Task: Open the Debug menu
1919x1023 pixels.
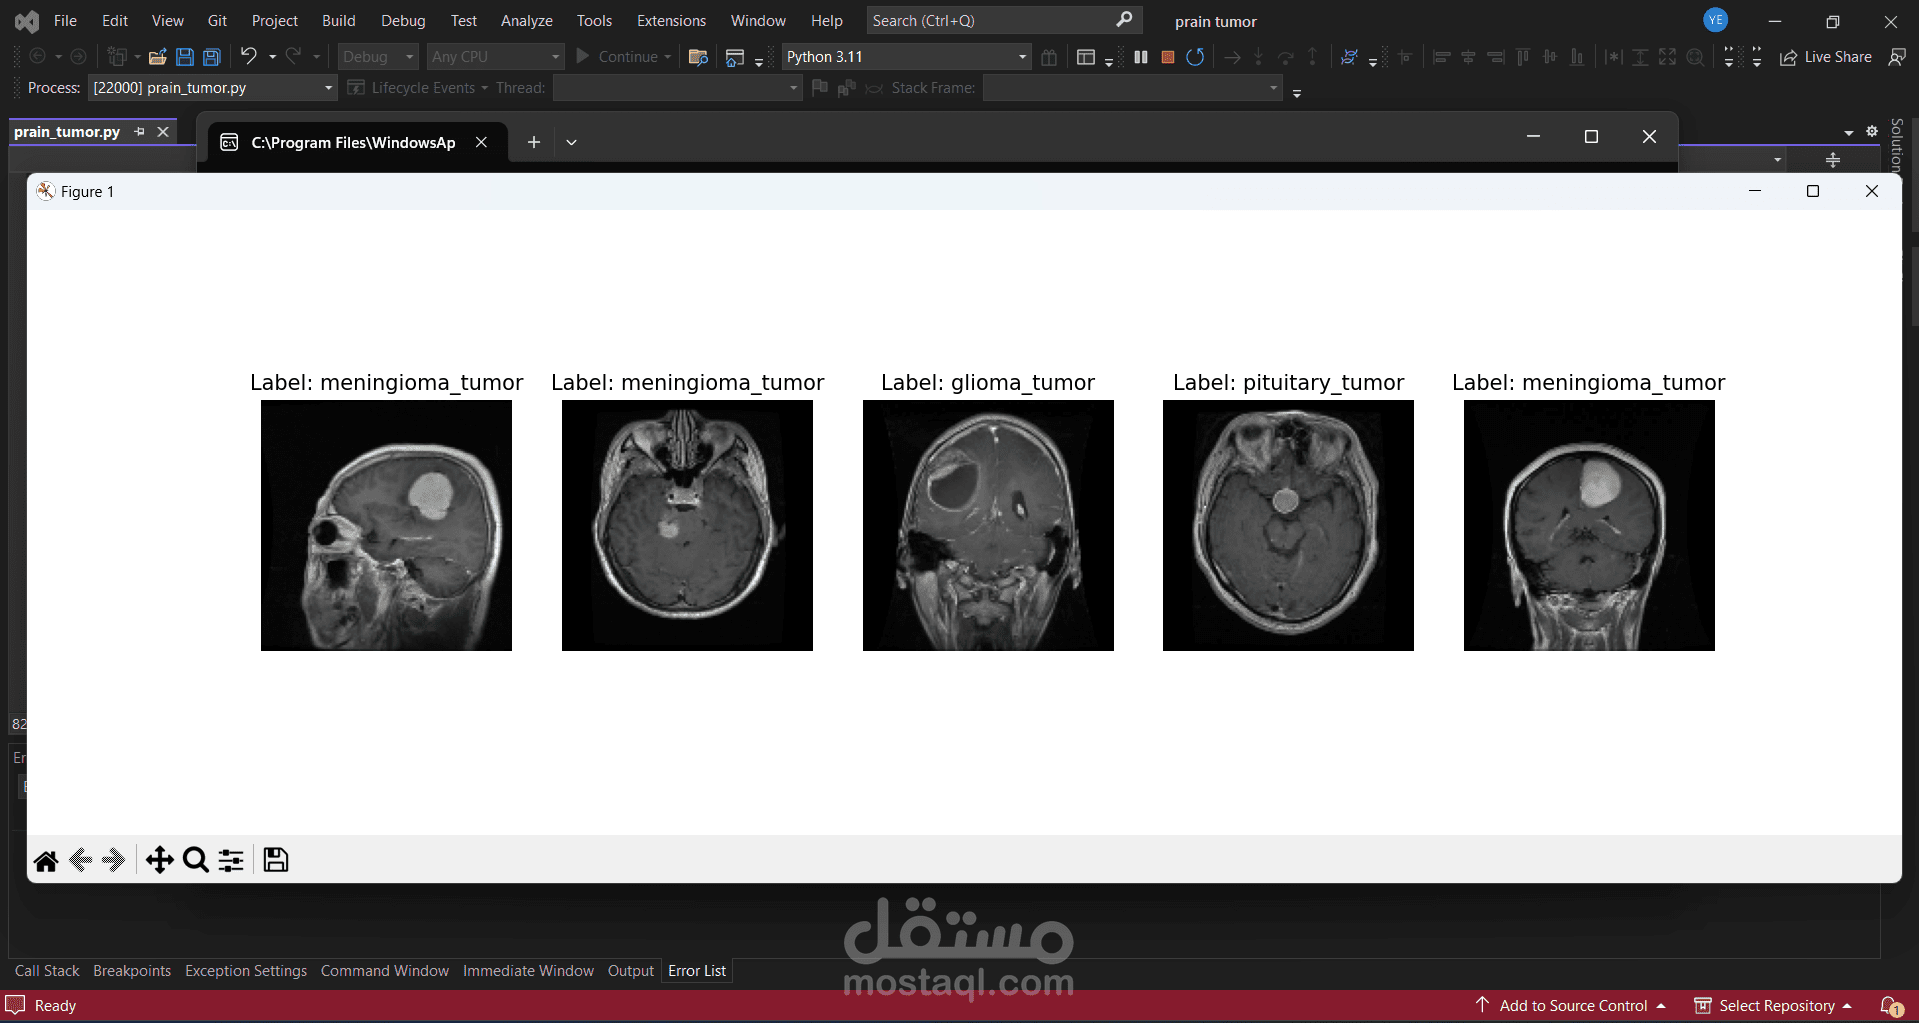Action: 403,21
